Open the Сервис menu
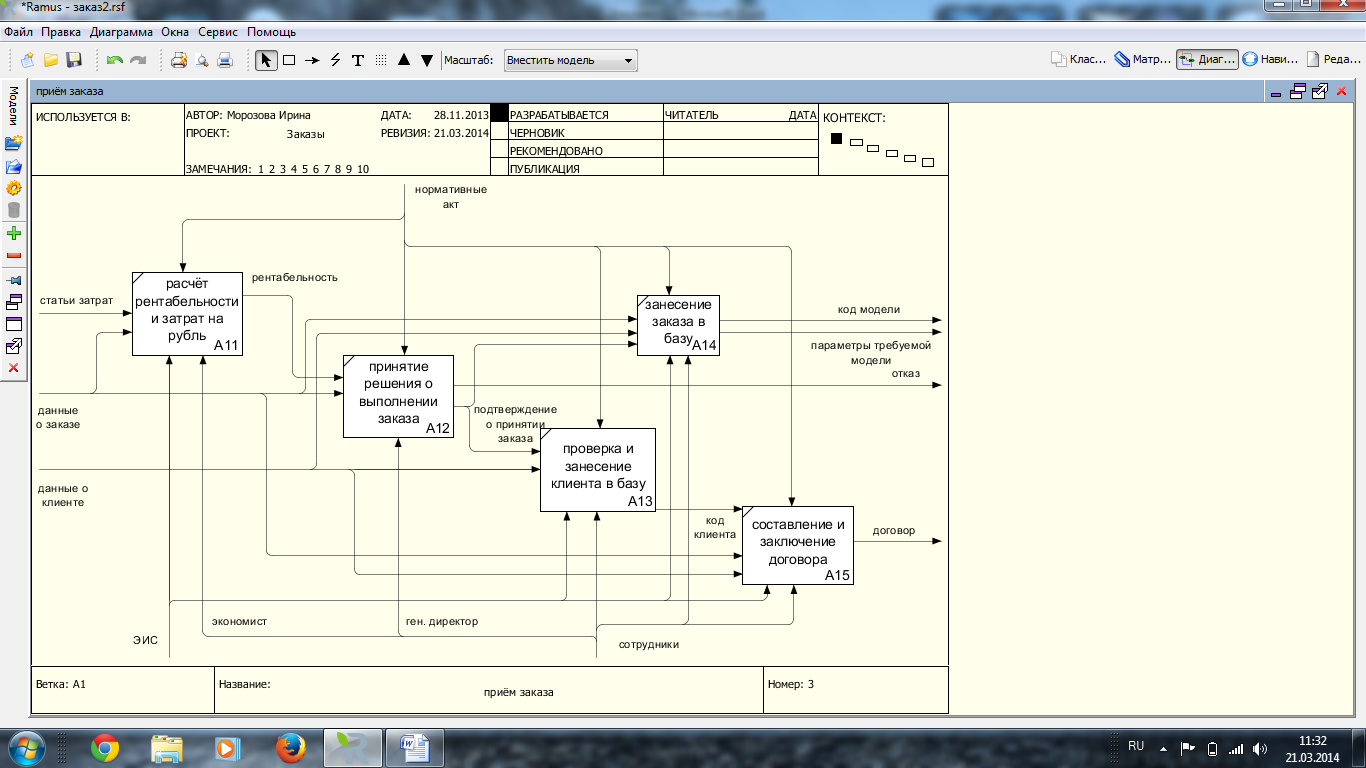Viewport: 1366px width, 768px height. coord(219,32)
